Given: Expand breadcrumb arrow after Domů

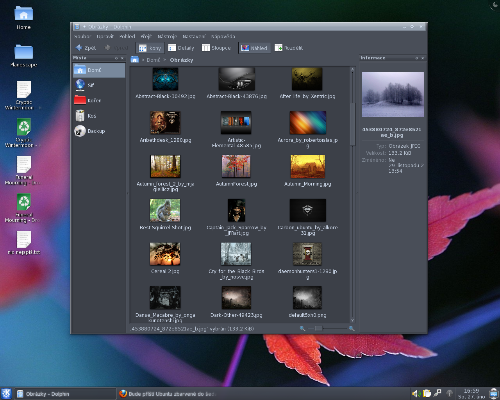Looking at the screenshot, I should (165, 60).
